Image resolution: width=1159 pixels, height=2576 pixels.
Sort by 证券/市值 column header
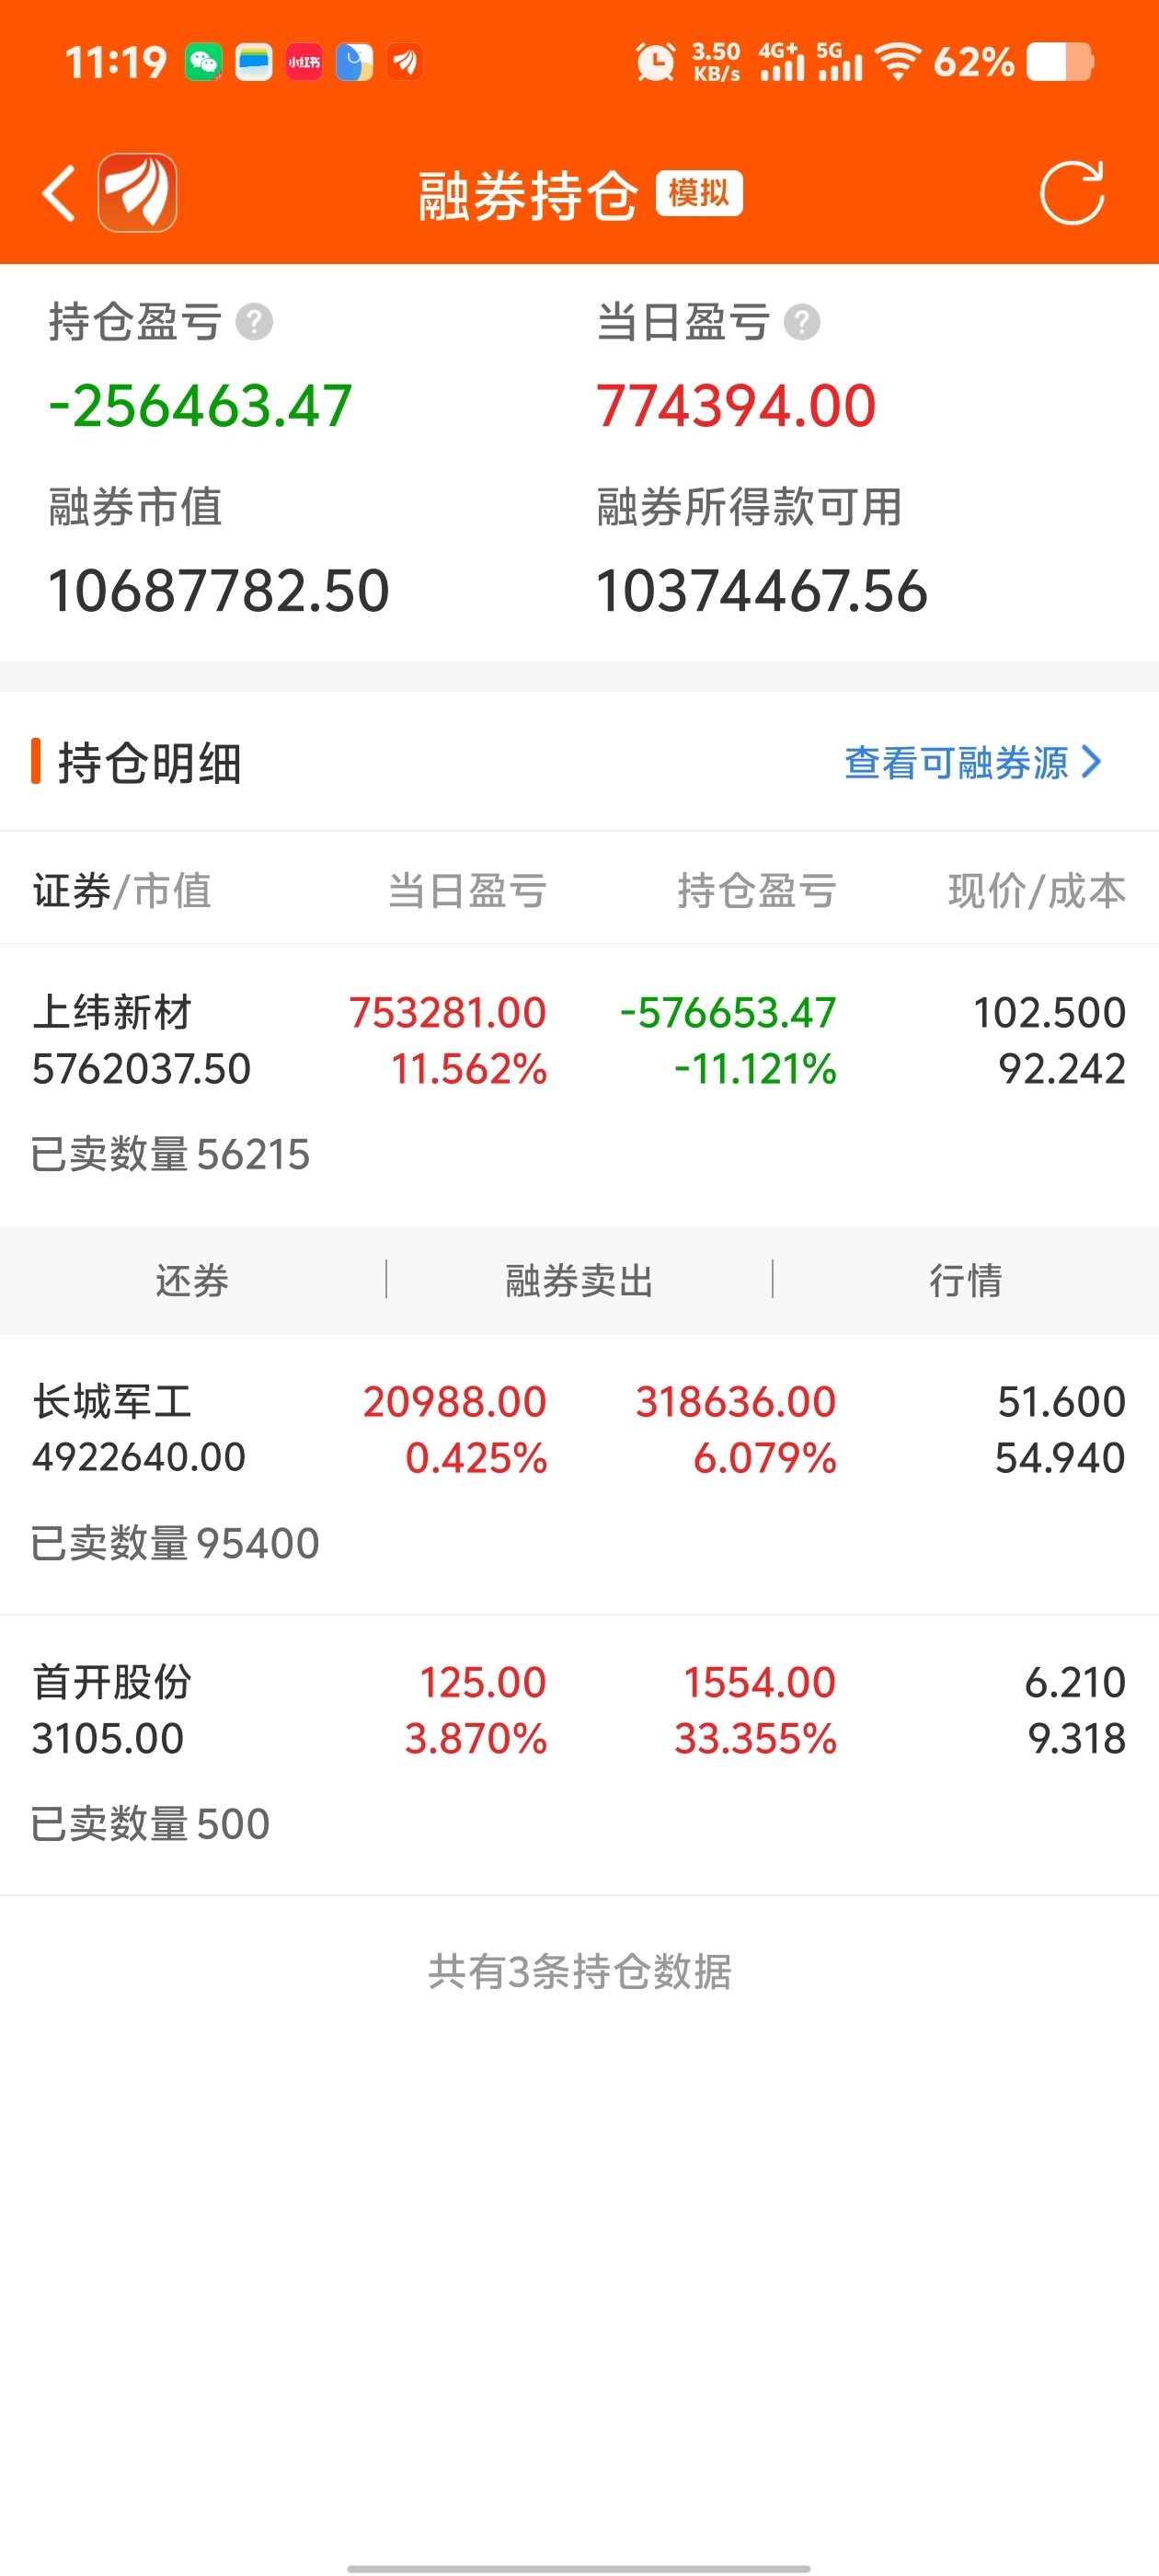click(122, 890)
